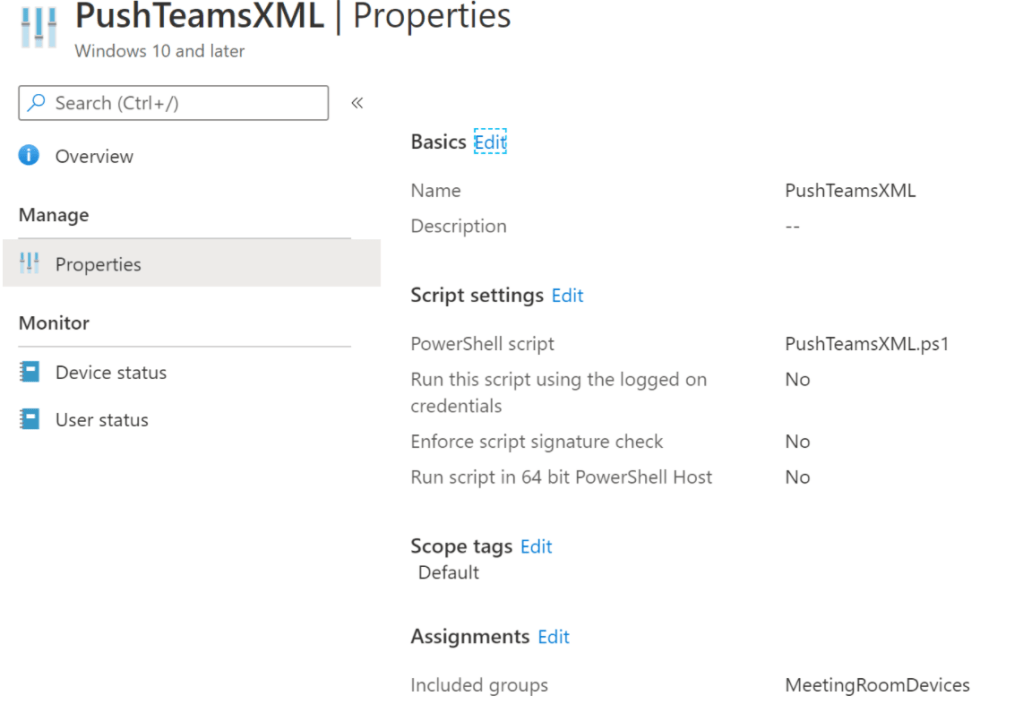Viewport: 1023px width, 713px height.
Task: Edit the Script settings section
Action: coord(567,295)
